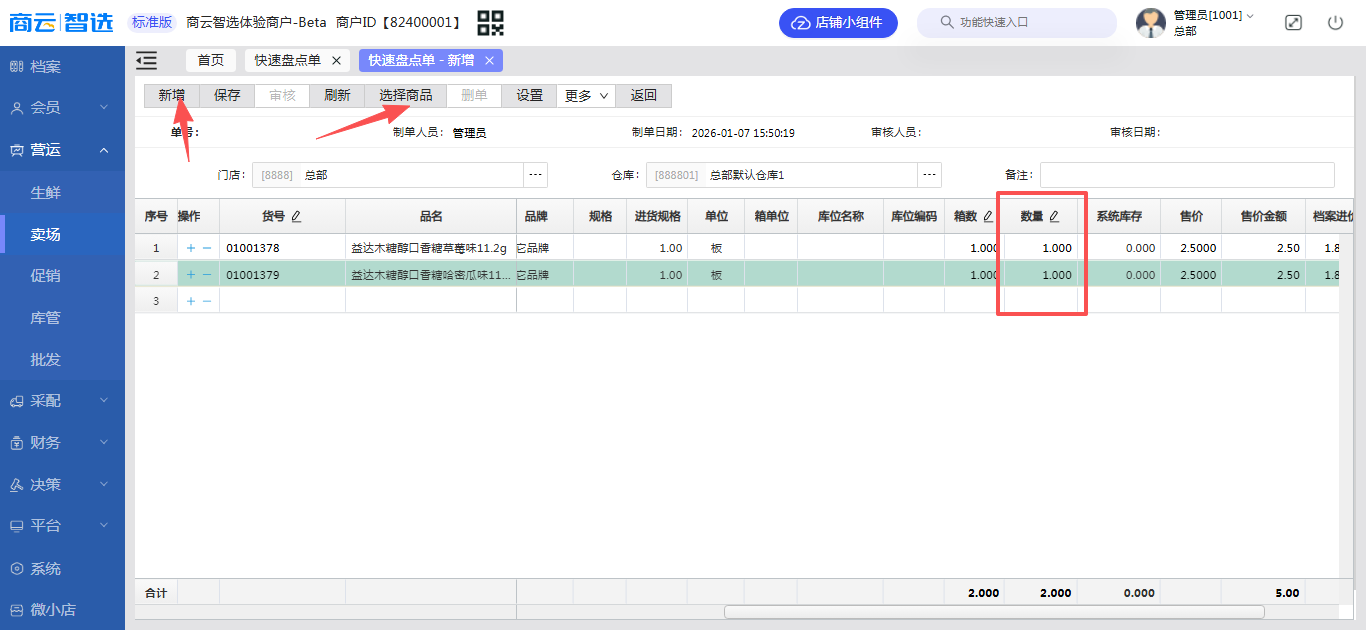Open the QR code icon
The image size is (1366, 630).
(490, 22)
